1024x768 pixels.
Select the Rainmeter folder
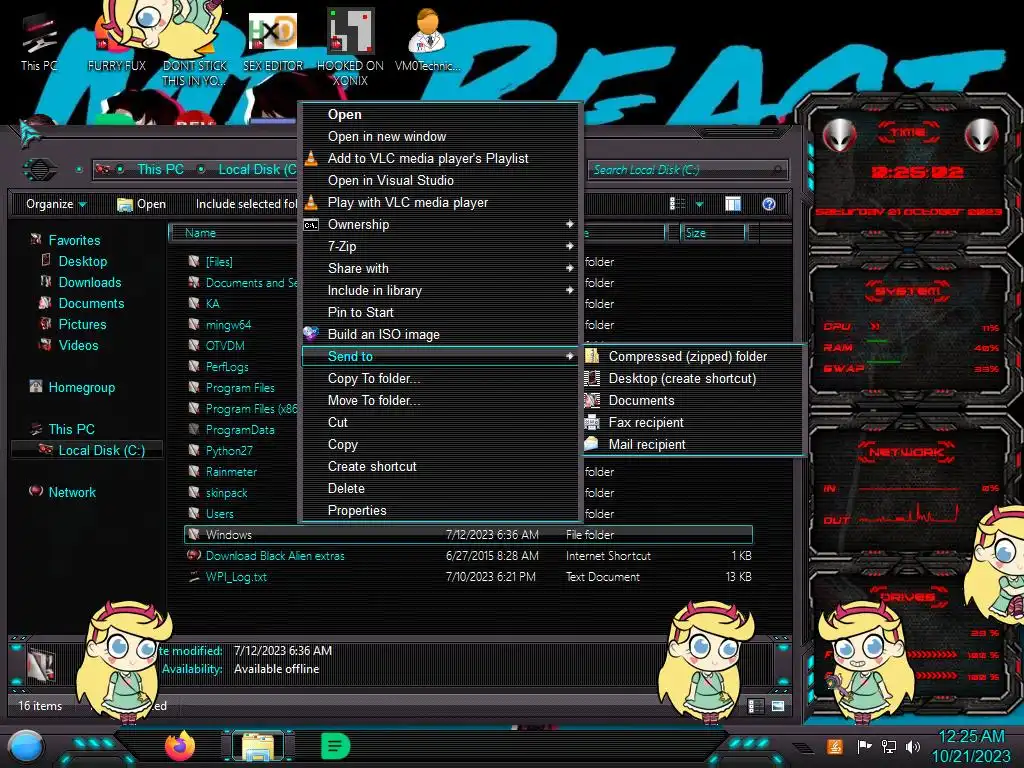point(231,472)
